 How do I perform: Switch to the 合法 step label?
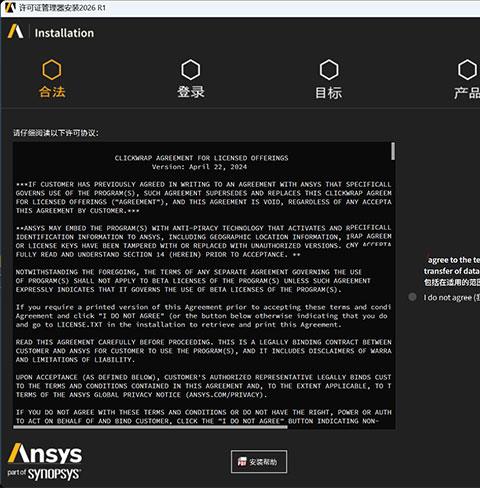point(52,92)
